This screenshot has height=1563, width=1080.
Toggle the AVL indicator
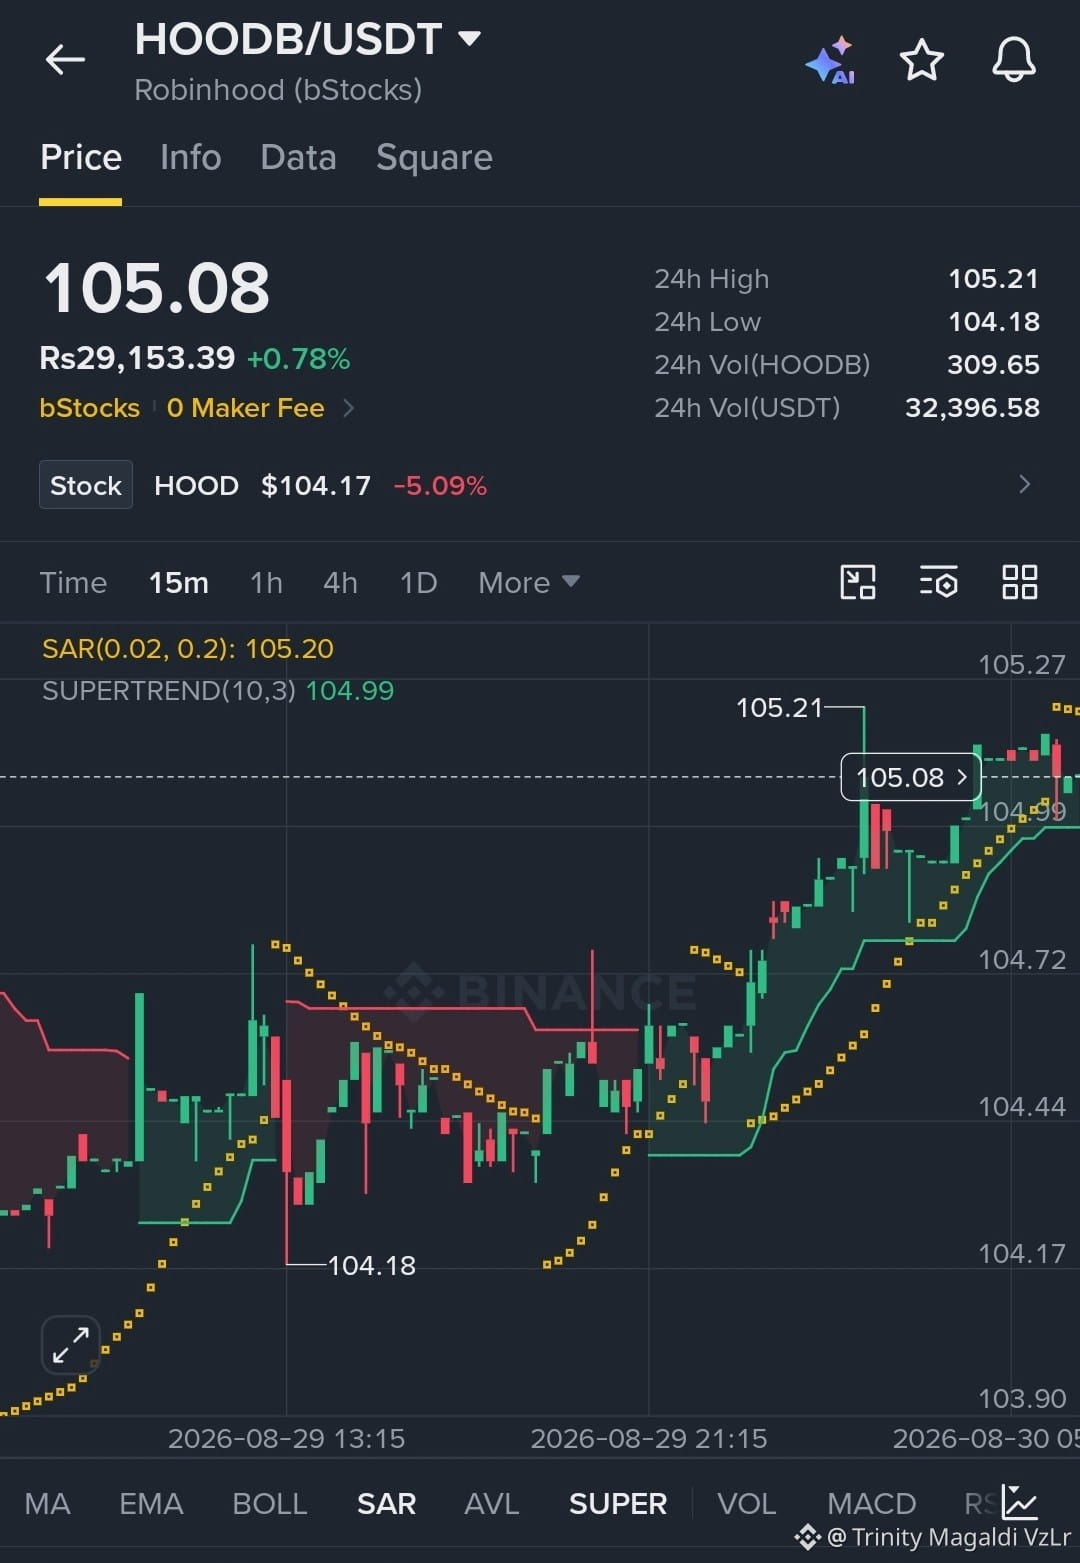tap(491, 1503)
